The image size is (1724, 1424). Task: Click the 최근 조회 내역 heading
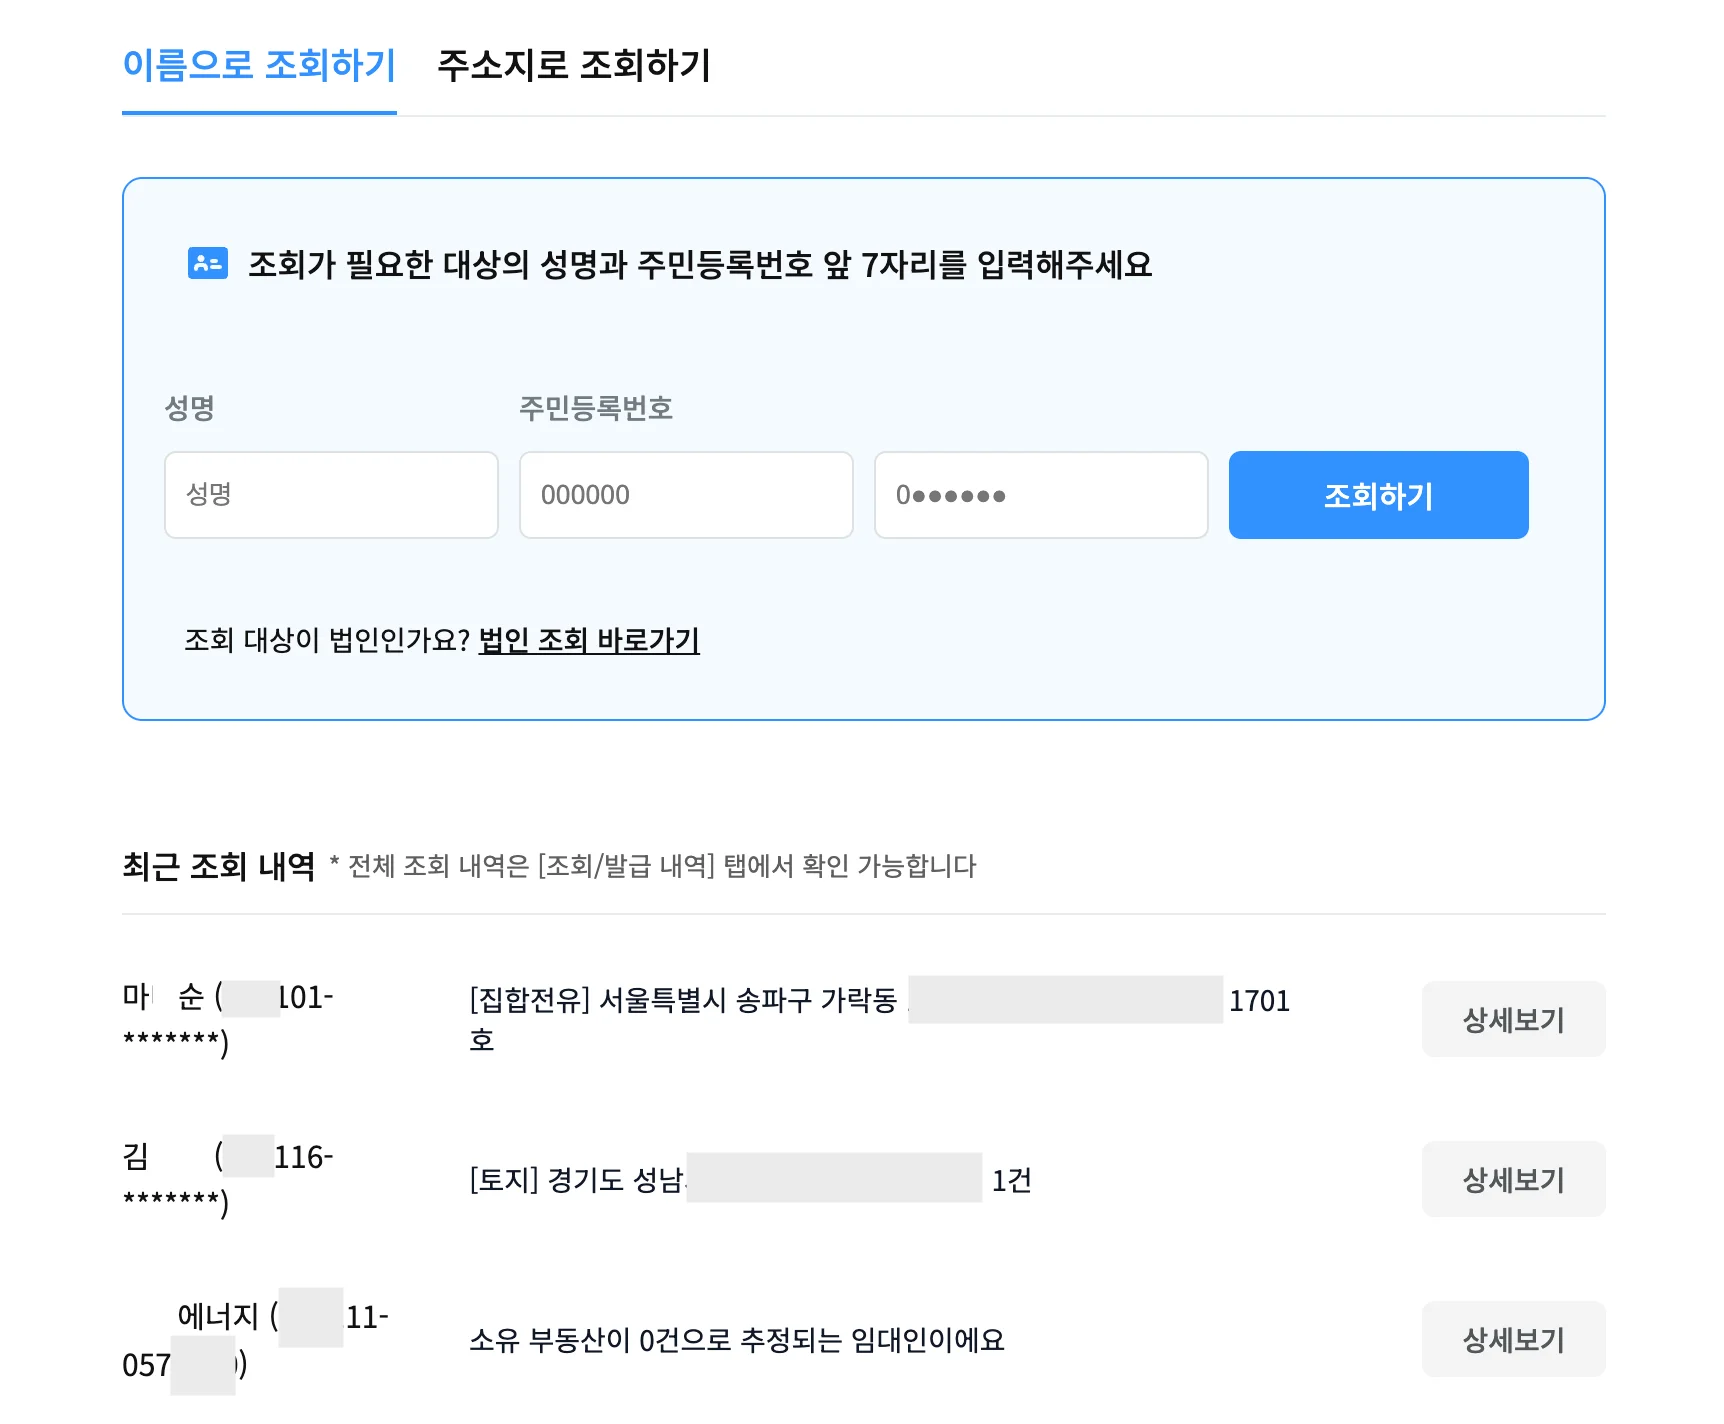[x=218, y=866]
